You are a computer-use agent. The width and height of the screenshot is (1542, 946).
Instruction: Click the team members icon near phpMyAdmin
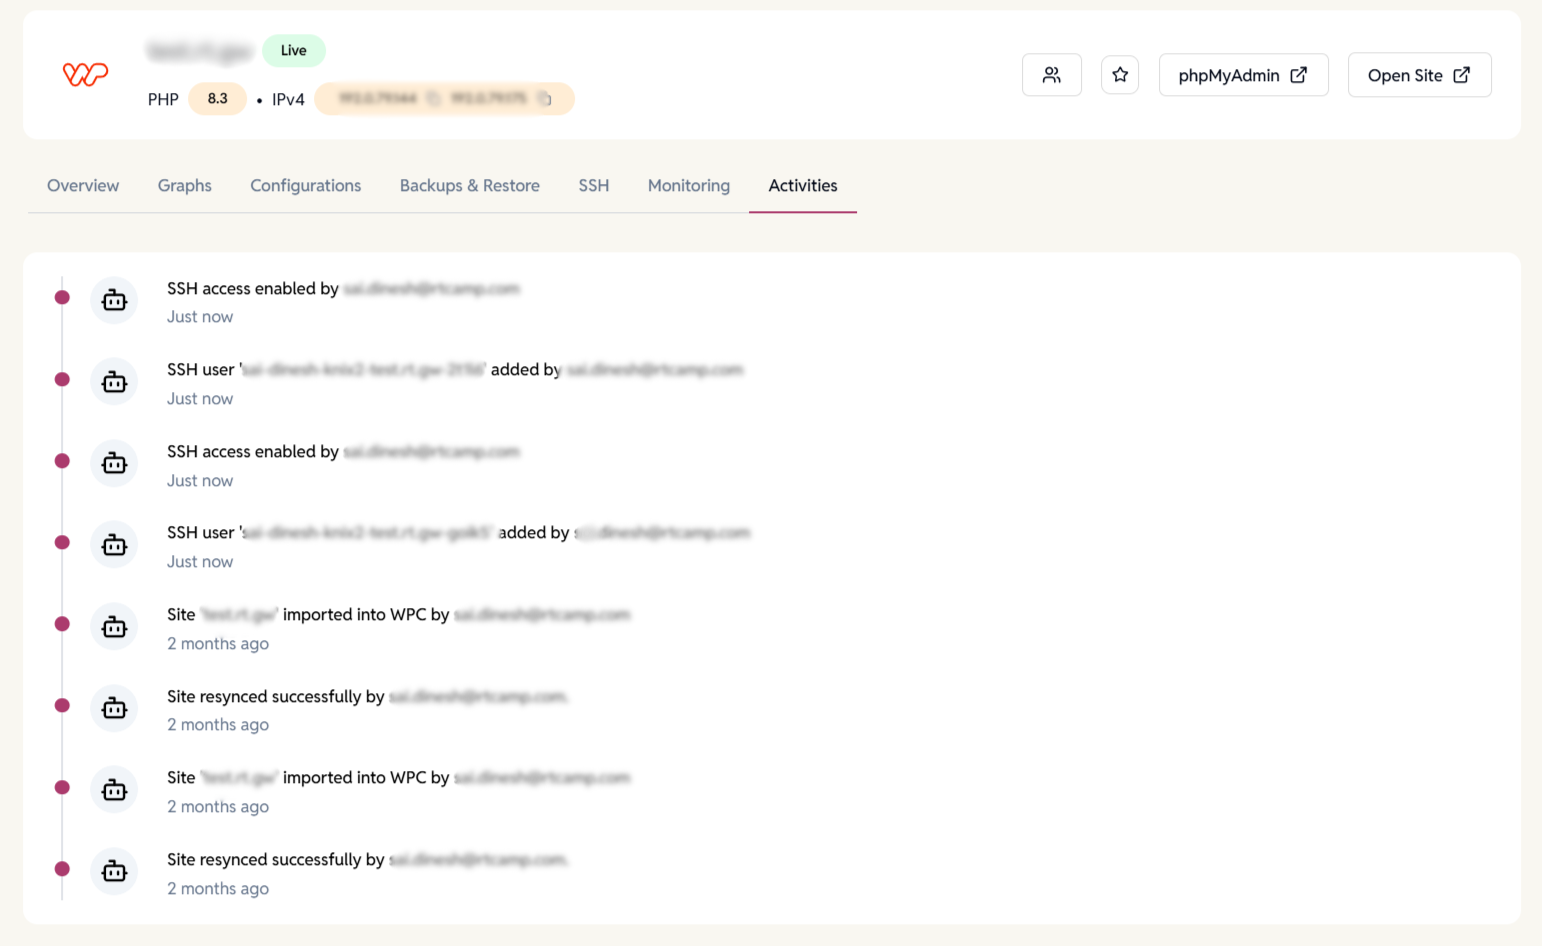(x=1051, y=74)
